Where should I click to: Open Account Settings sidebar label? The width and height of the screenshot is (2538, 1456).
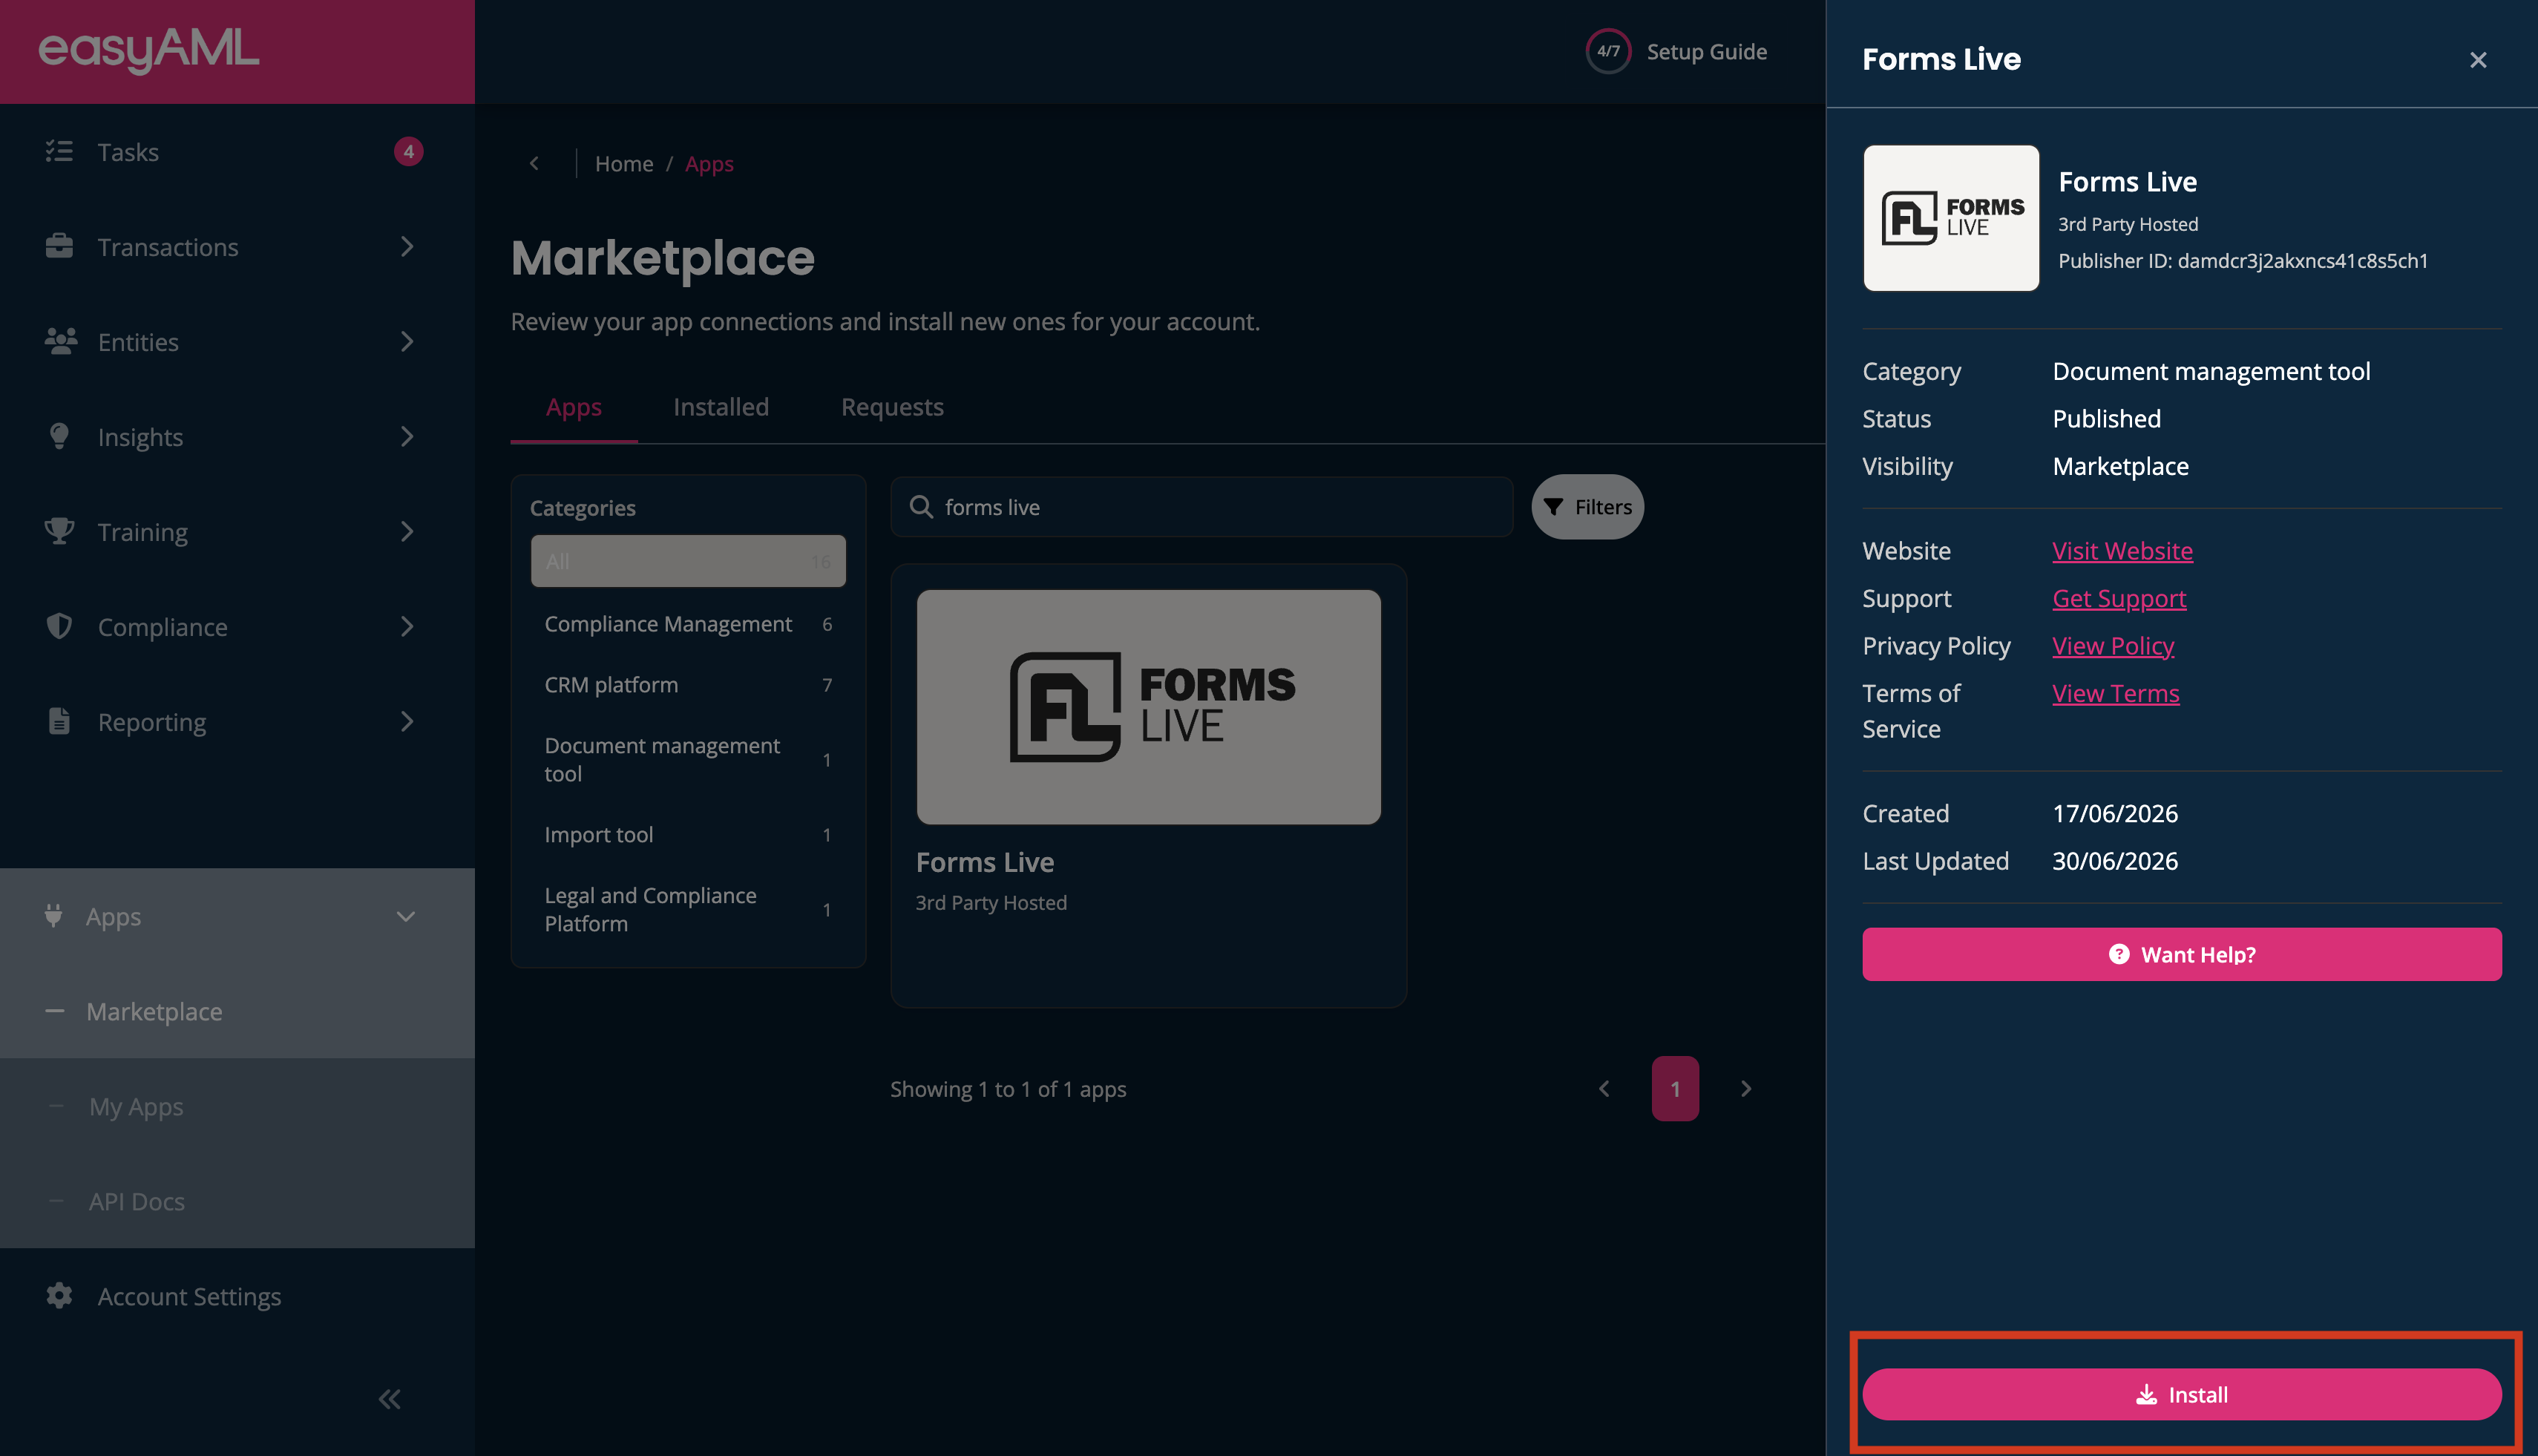coord(189,1296)
